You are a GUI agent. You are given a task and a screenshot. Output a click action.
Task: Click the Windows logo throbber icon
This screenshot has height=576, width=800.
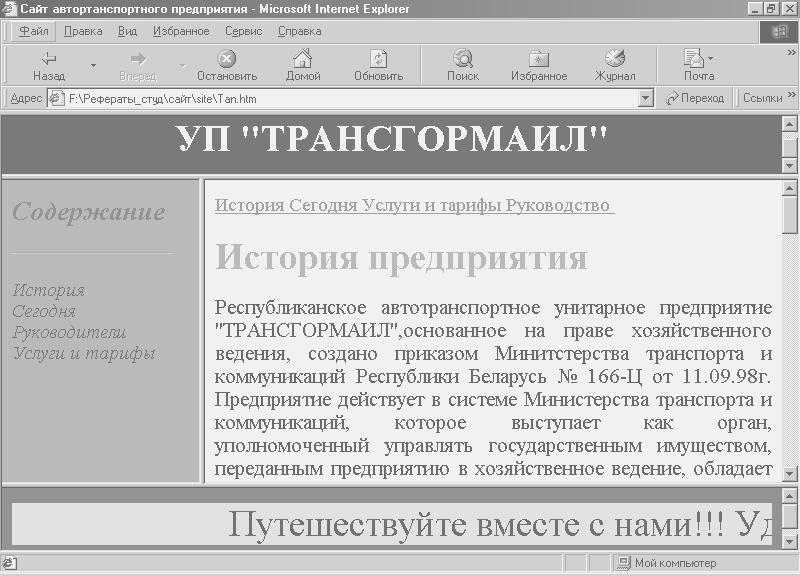pos(779,32)
